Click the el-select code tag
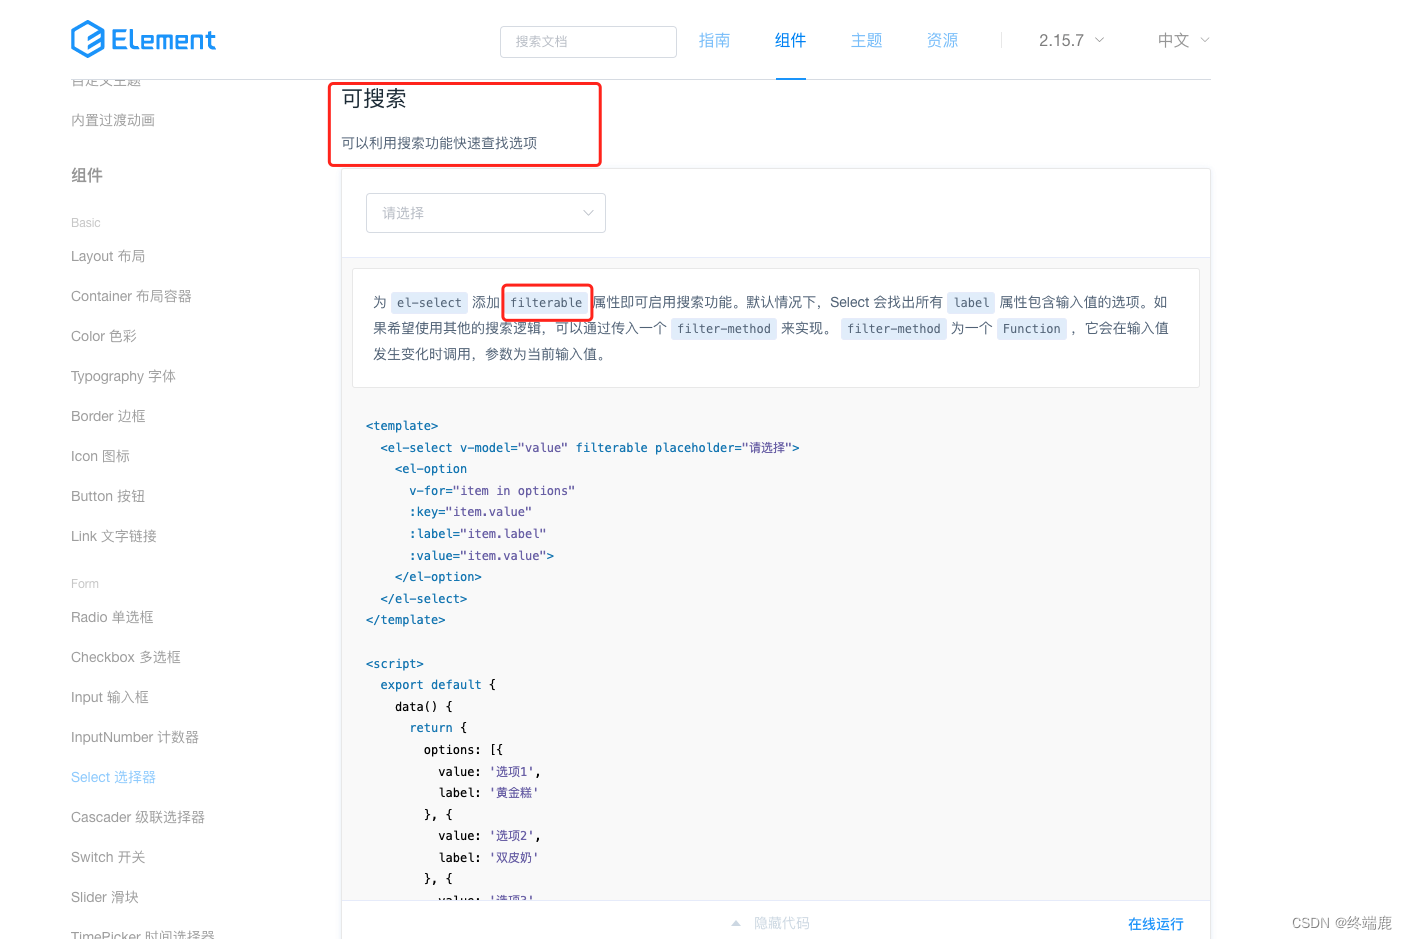1407x939 pixels. pos(429,302)
